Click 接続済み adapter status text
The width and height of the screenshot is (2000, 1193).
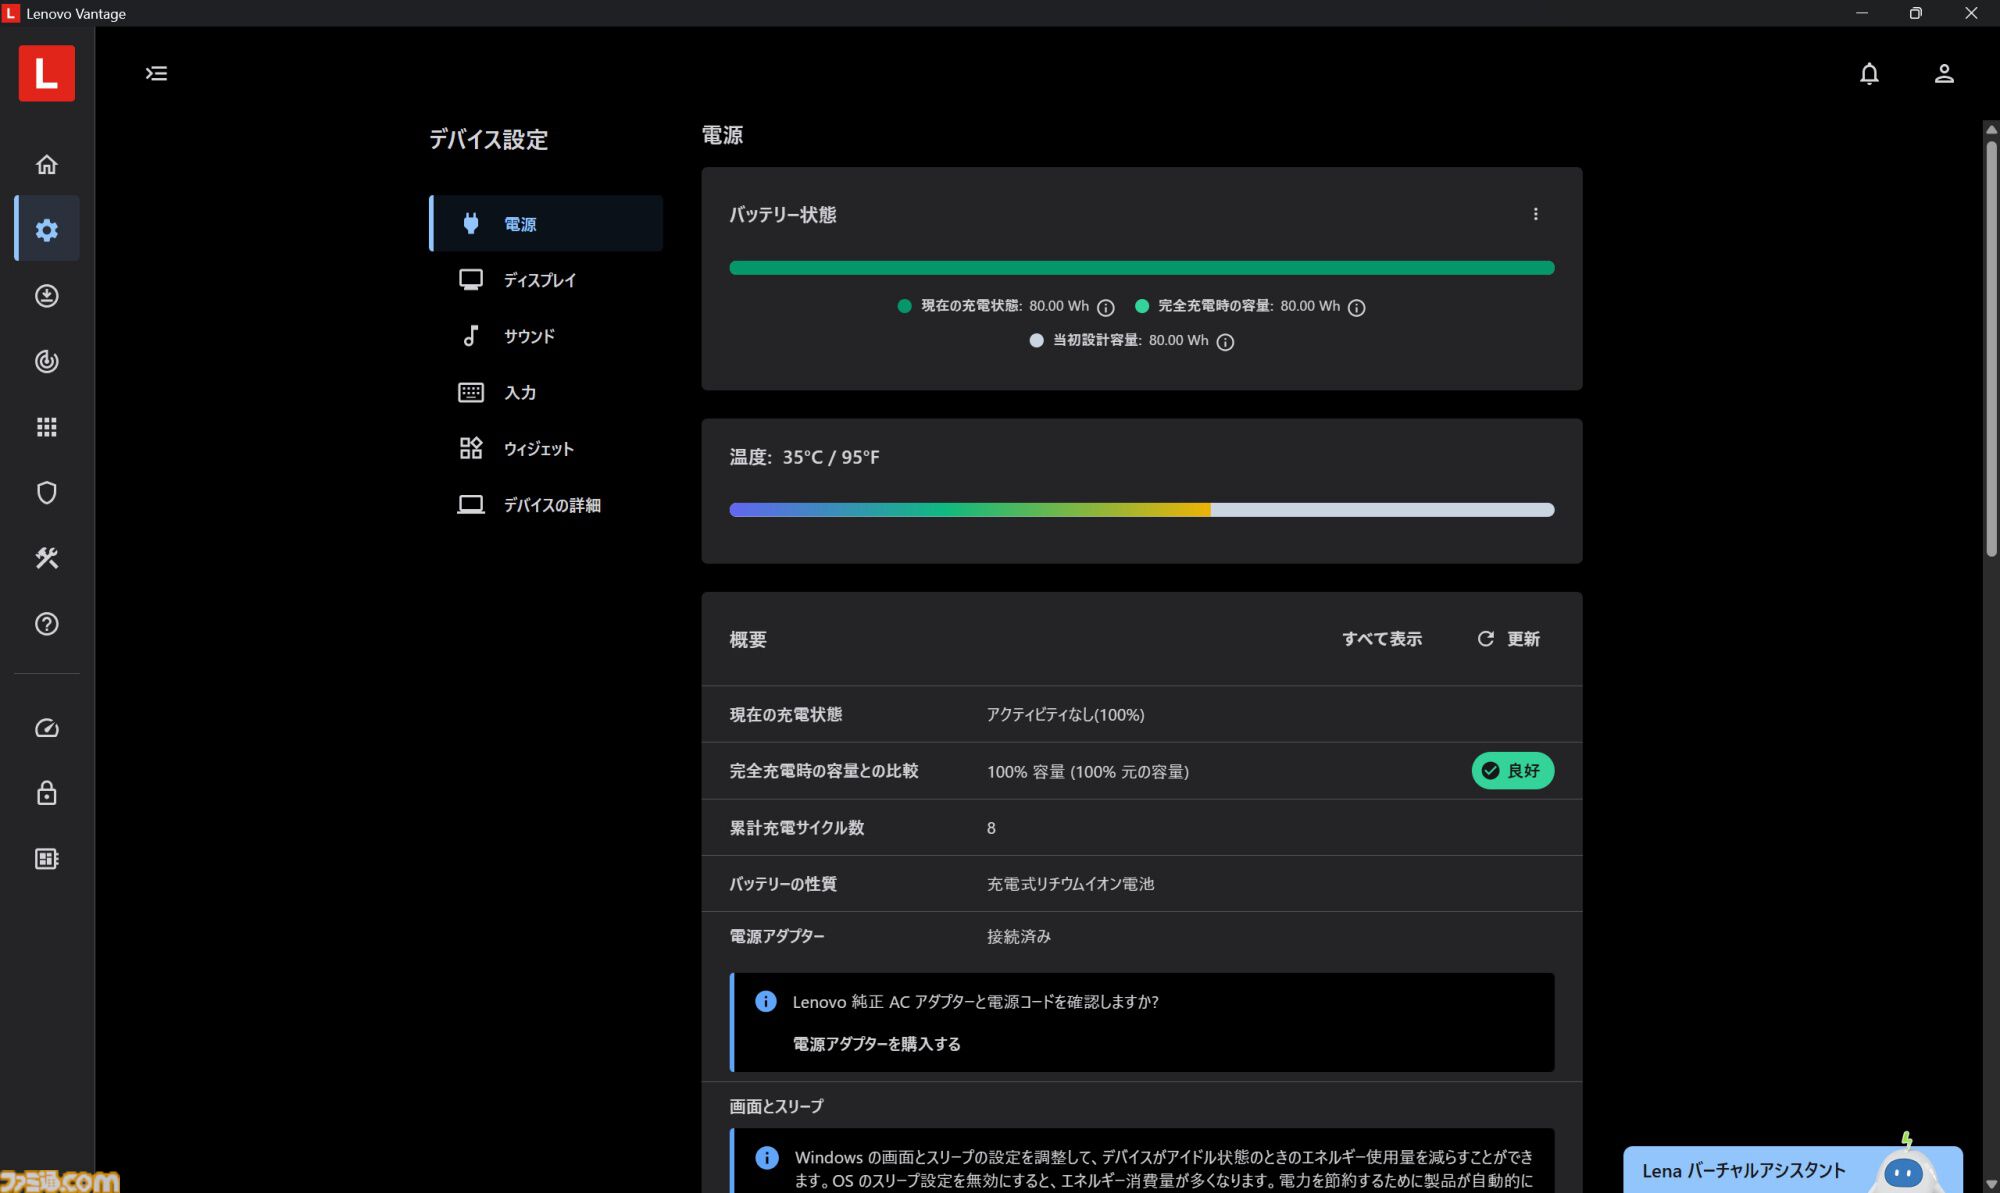(x=1018, y=936)
